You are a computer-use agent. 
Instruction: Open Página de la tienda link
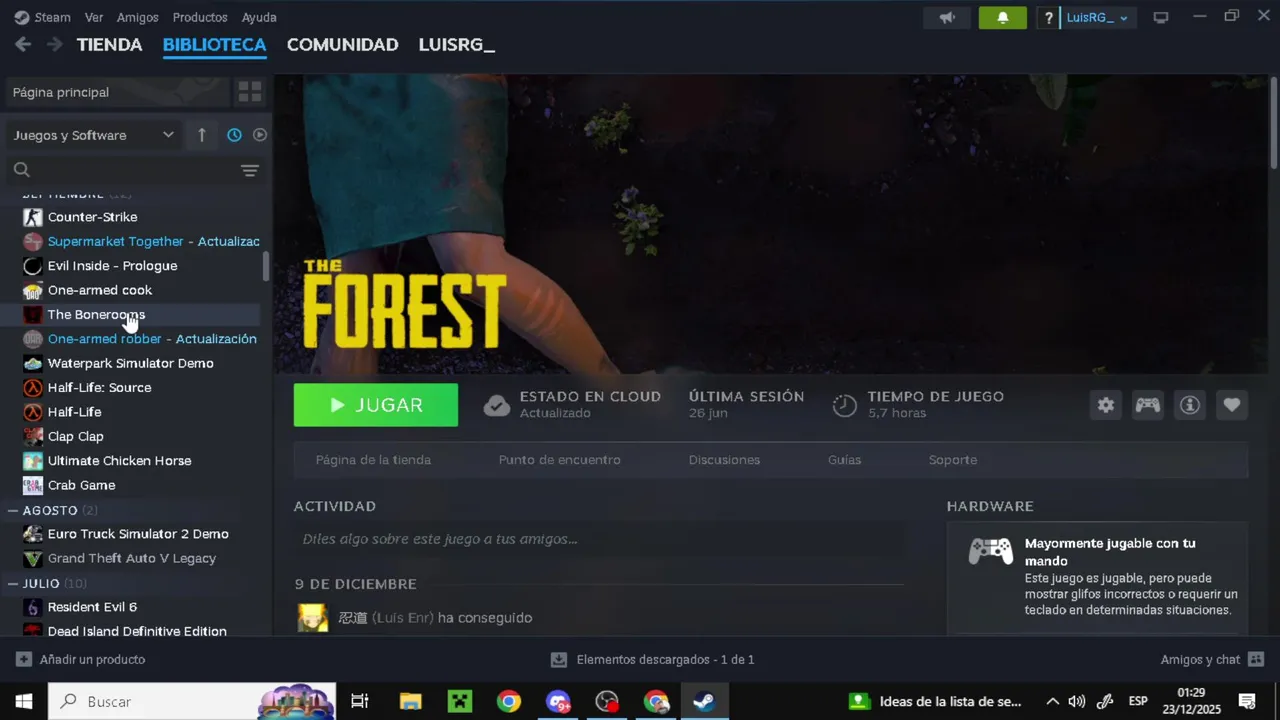pyautogui.click(x=373, y=460)
